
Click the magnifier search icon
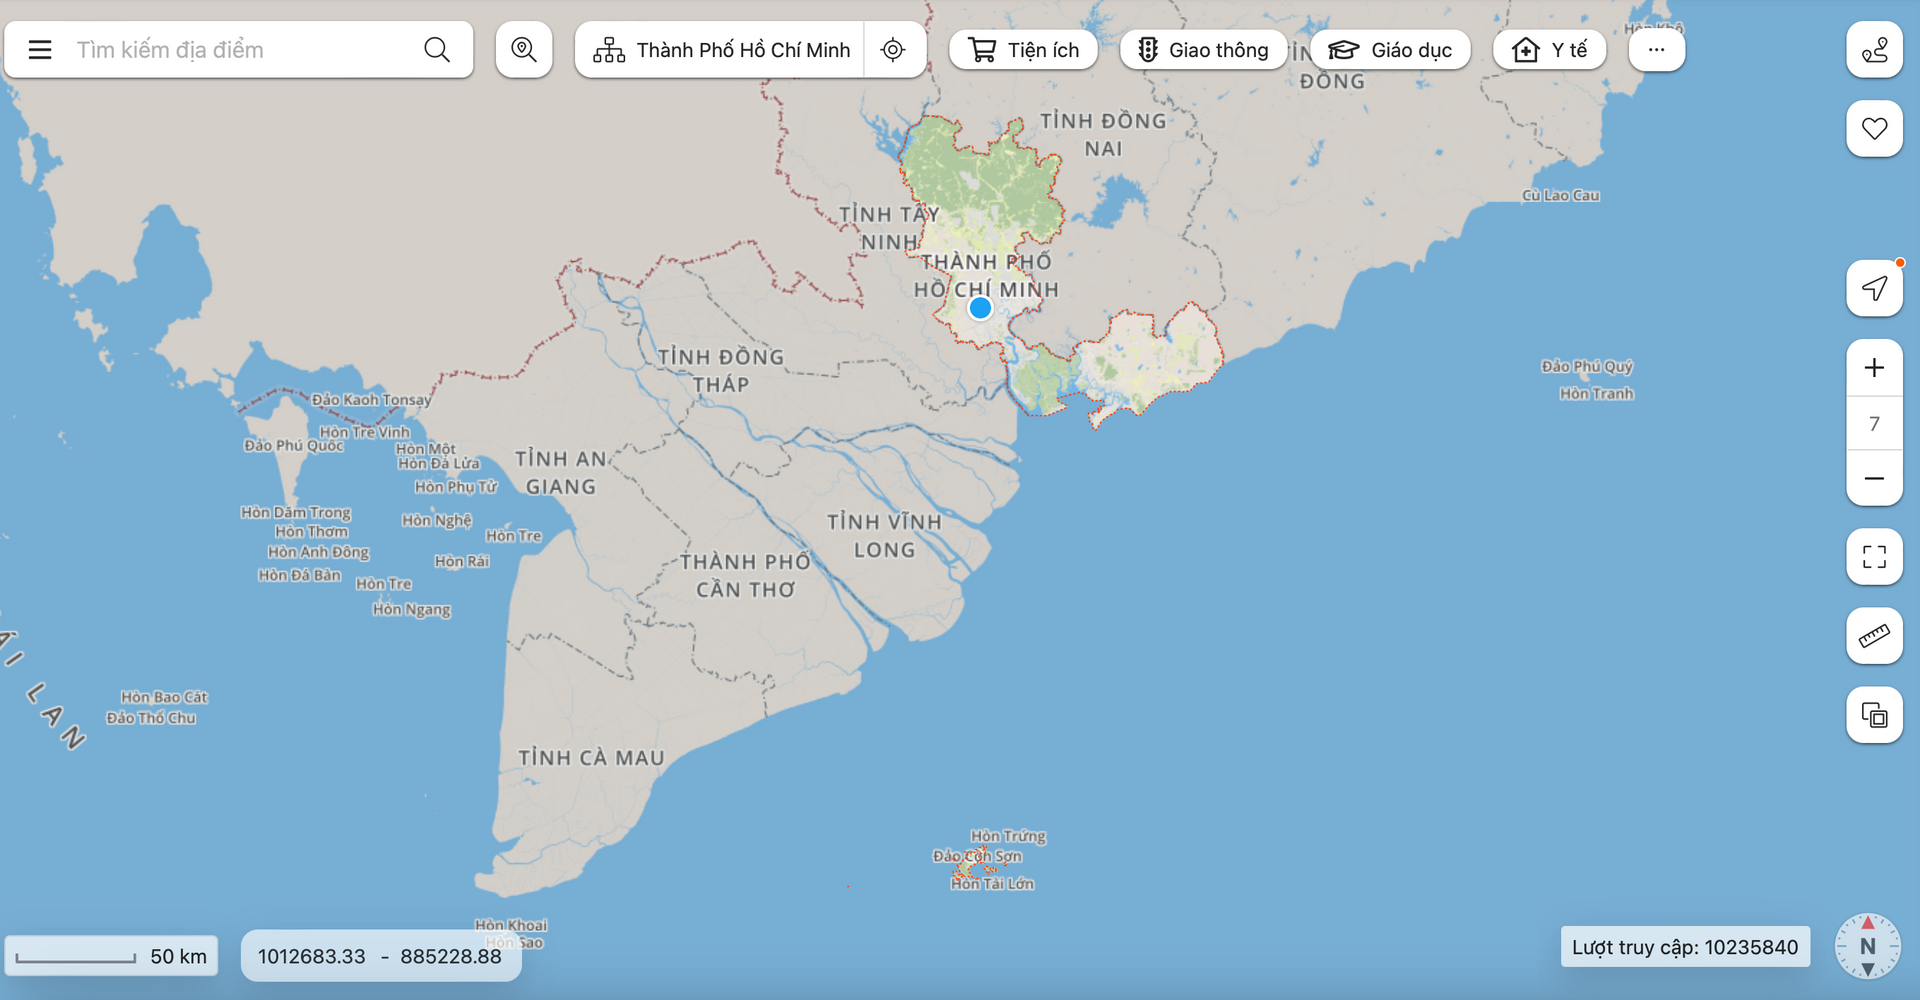point(436,50)
